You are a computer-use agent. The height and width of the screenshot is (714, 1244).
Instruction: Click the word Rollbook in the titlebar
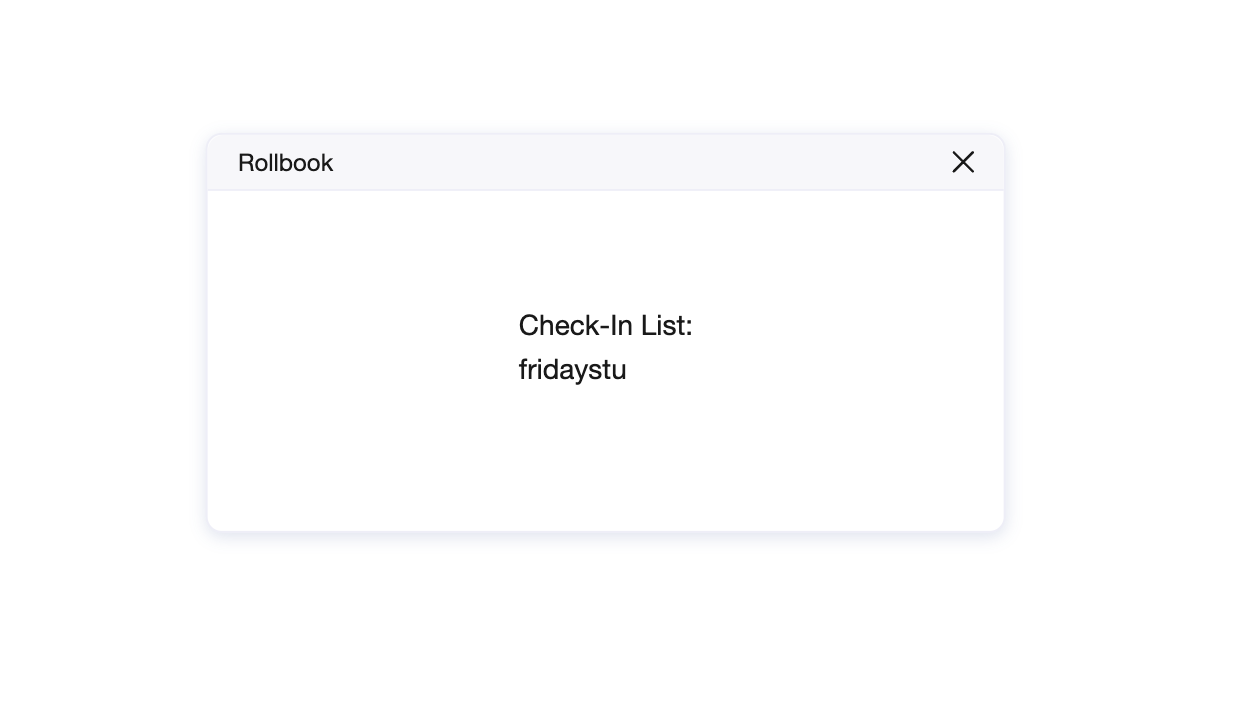point(285,163)
